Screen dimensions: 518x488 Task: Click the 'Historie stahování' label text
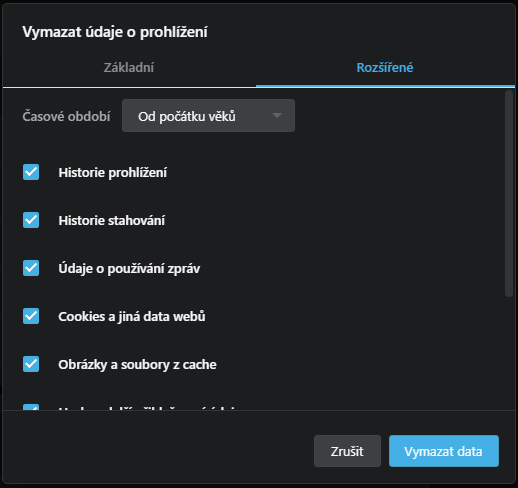coord(112,221)
